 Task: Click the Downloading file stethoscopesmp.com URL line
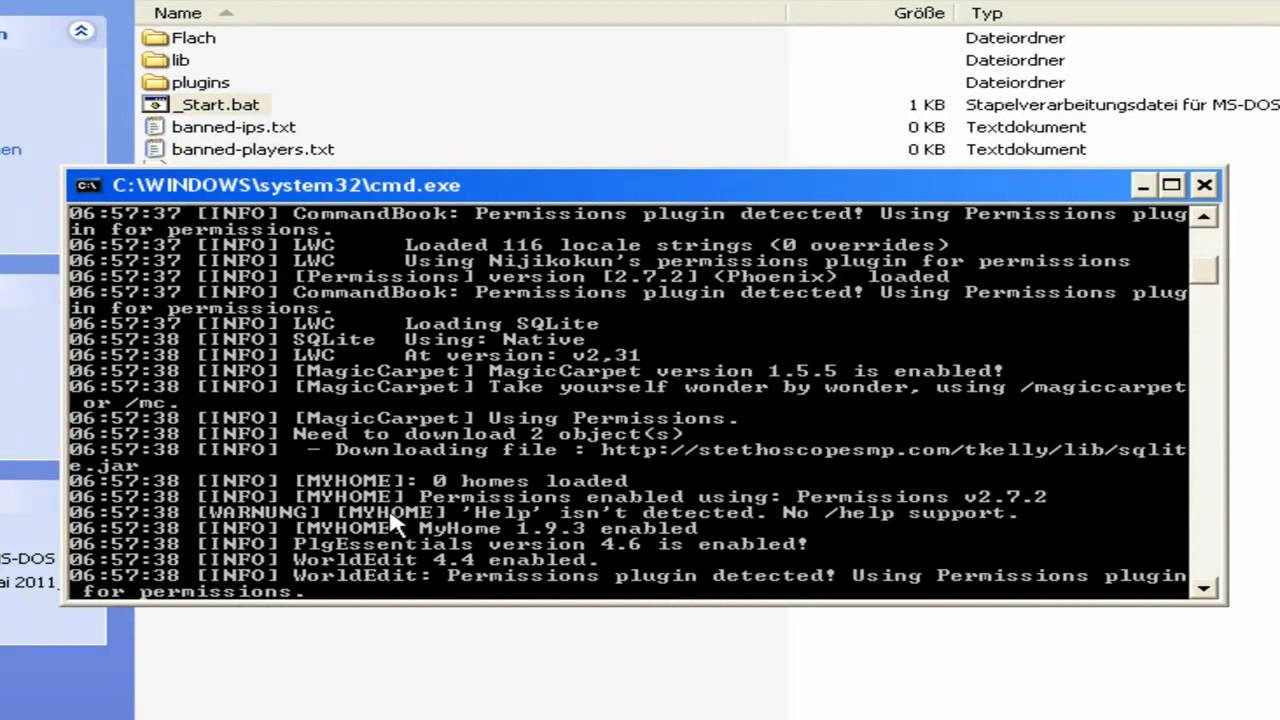[627, 458]
